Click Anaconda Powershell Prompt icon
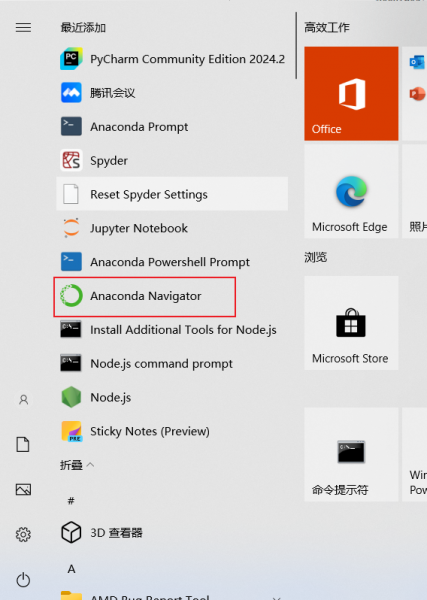Screen dimensions: 427x600 click(71, 262)
